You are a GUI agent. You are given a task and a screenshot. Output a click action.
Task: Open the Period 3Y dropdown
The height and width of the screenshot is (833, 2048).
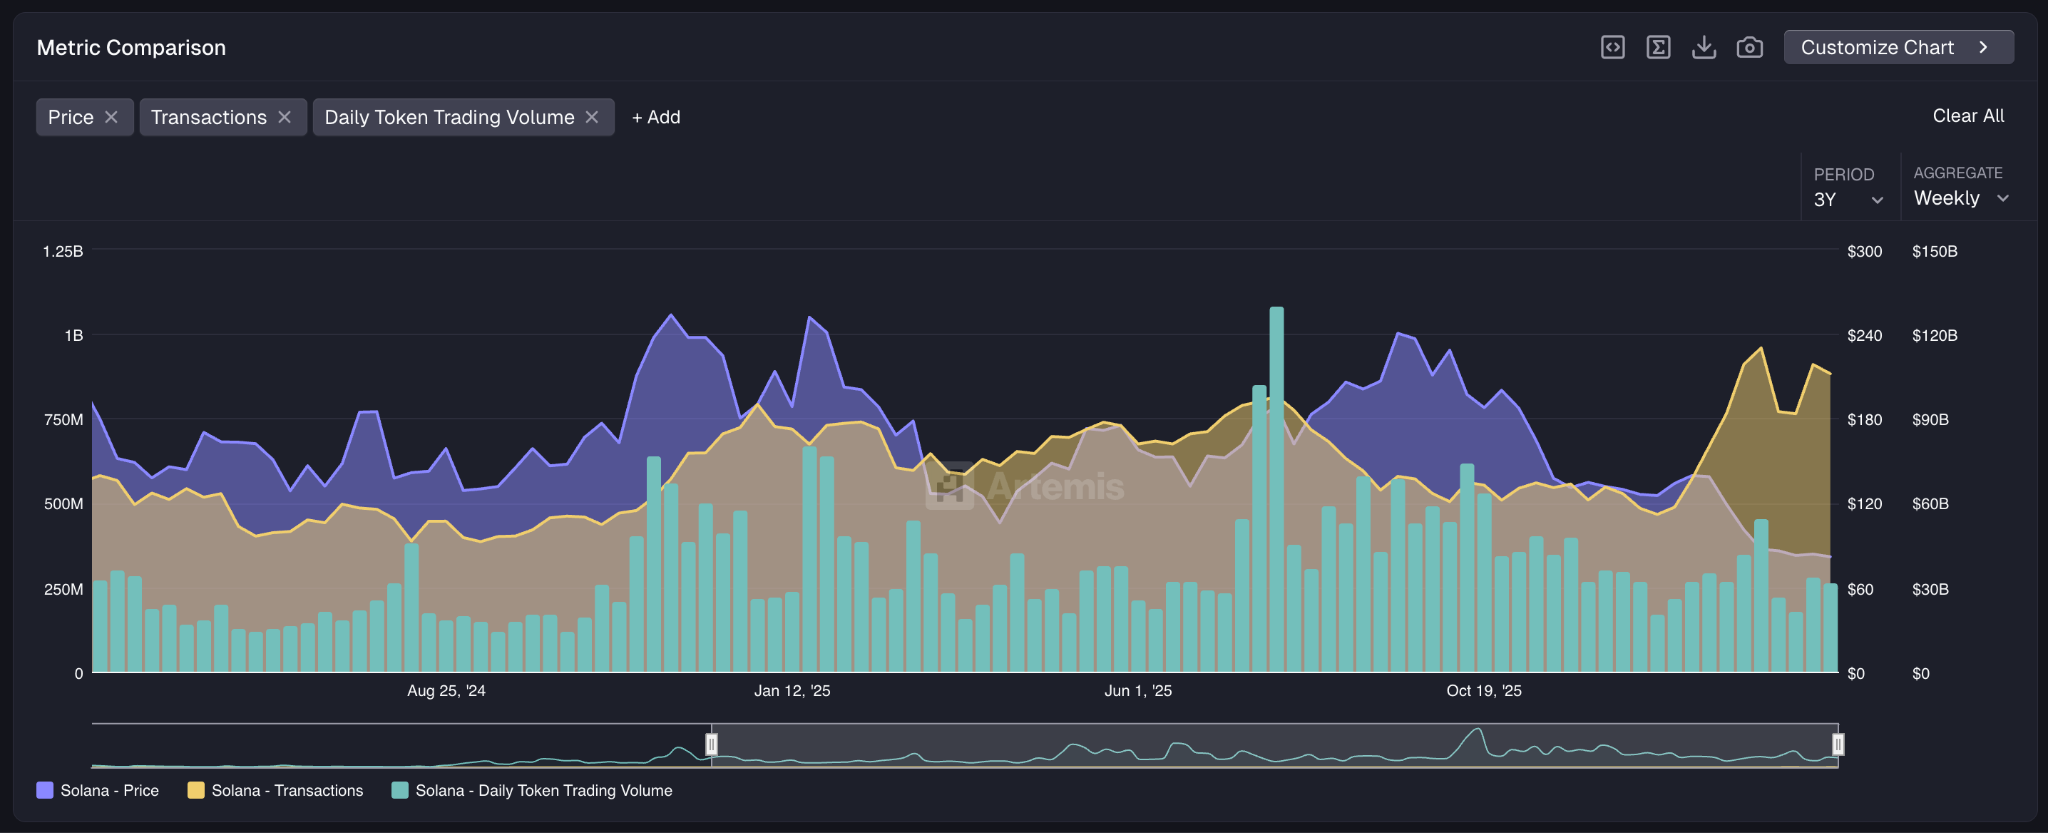(x=1848, y=199)
